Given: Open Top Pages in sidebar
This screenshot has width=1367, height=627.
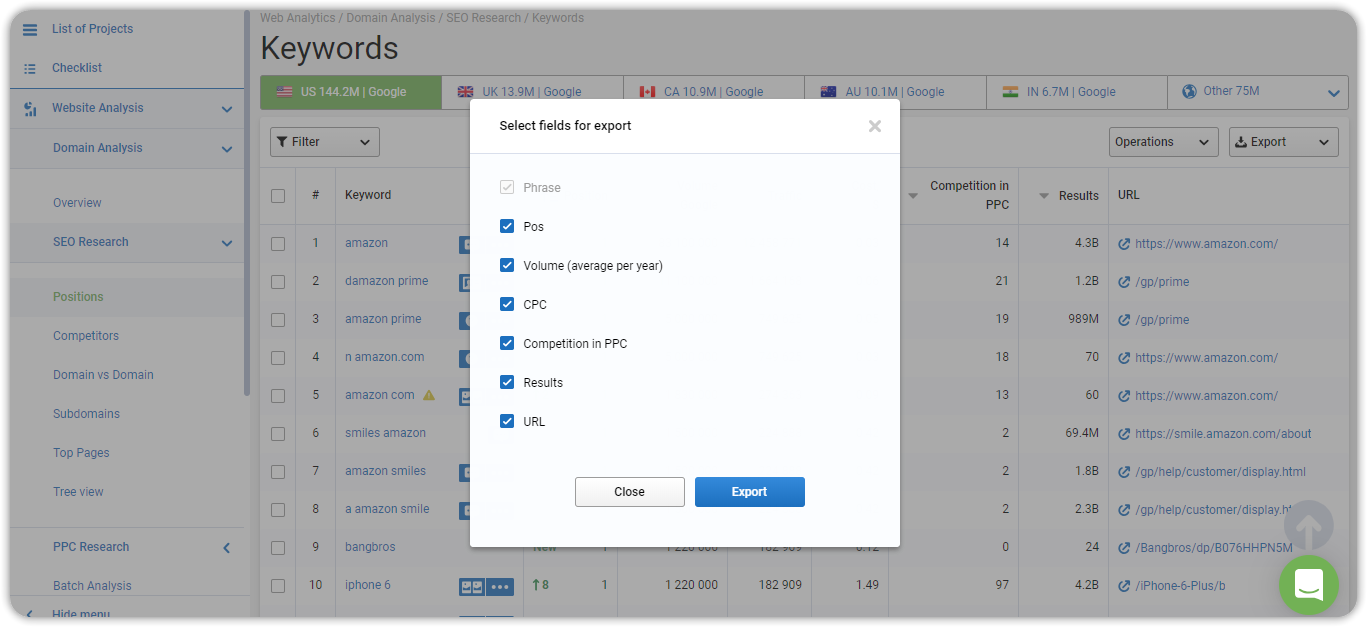Looking at the screenshot, I should pos(81,453).
